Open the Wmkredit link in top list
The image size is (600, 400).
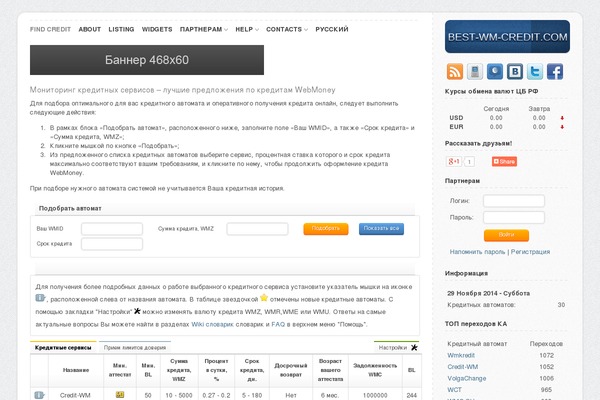click(461, 355)
